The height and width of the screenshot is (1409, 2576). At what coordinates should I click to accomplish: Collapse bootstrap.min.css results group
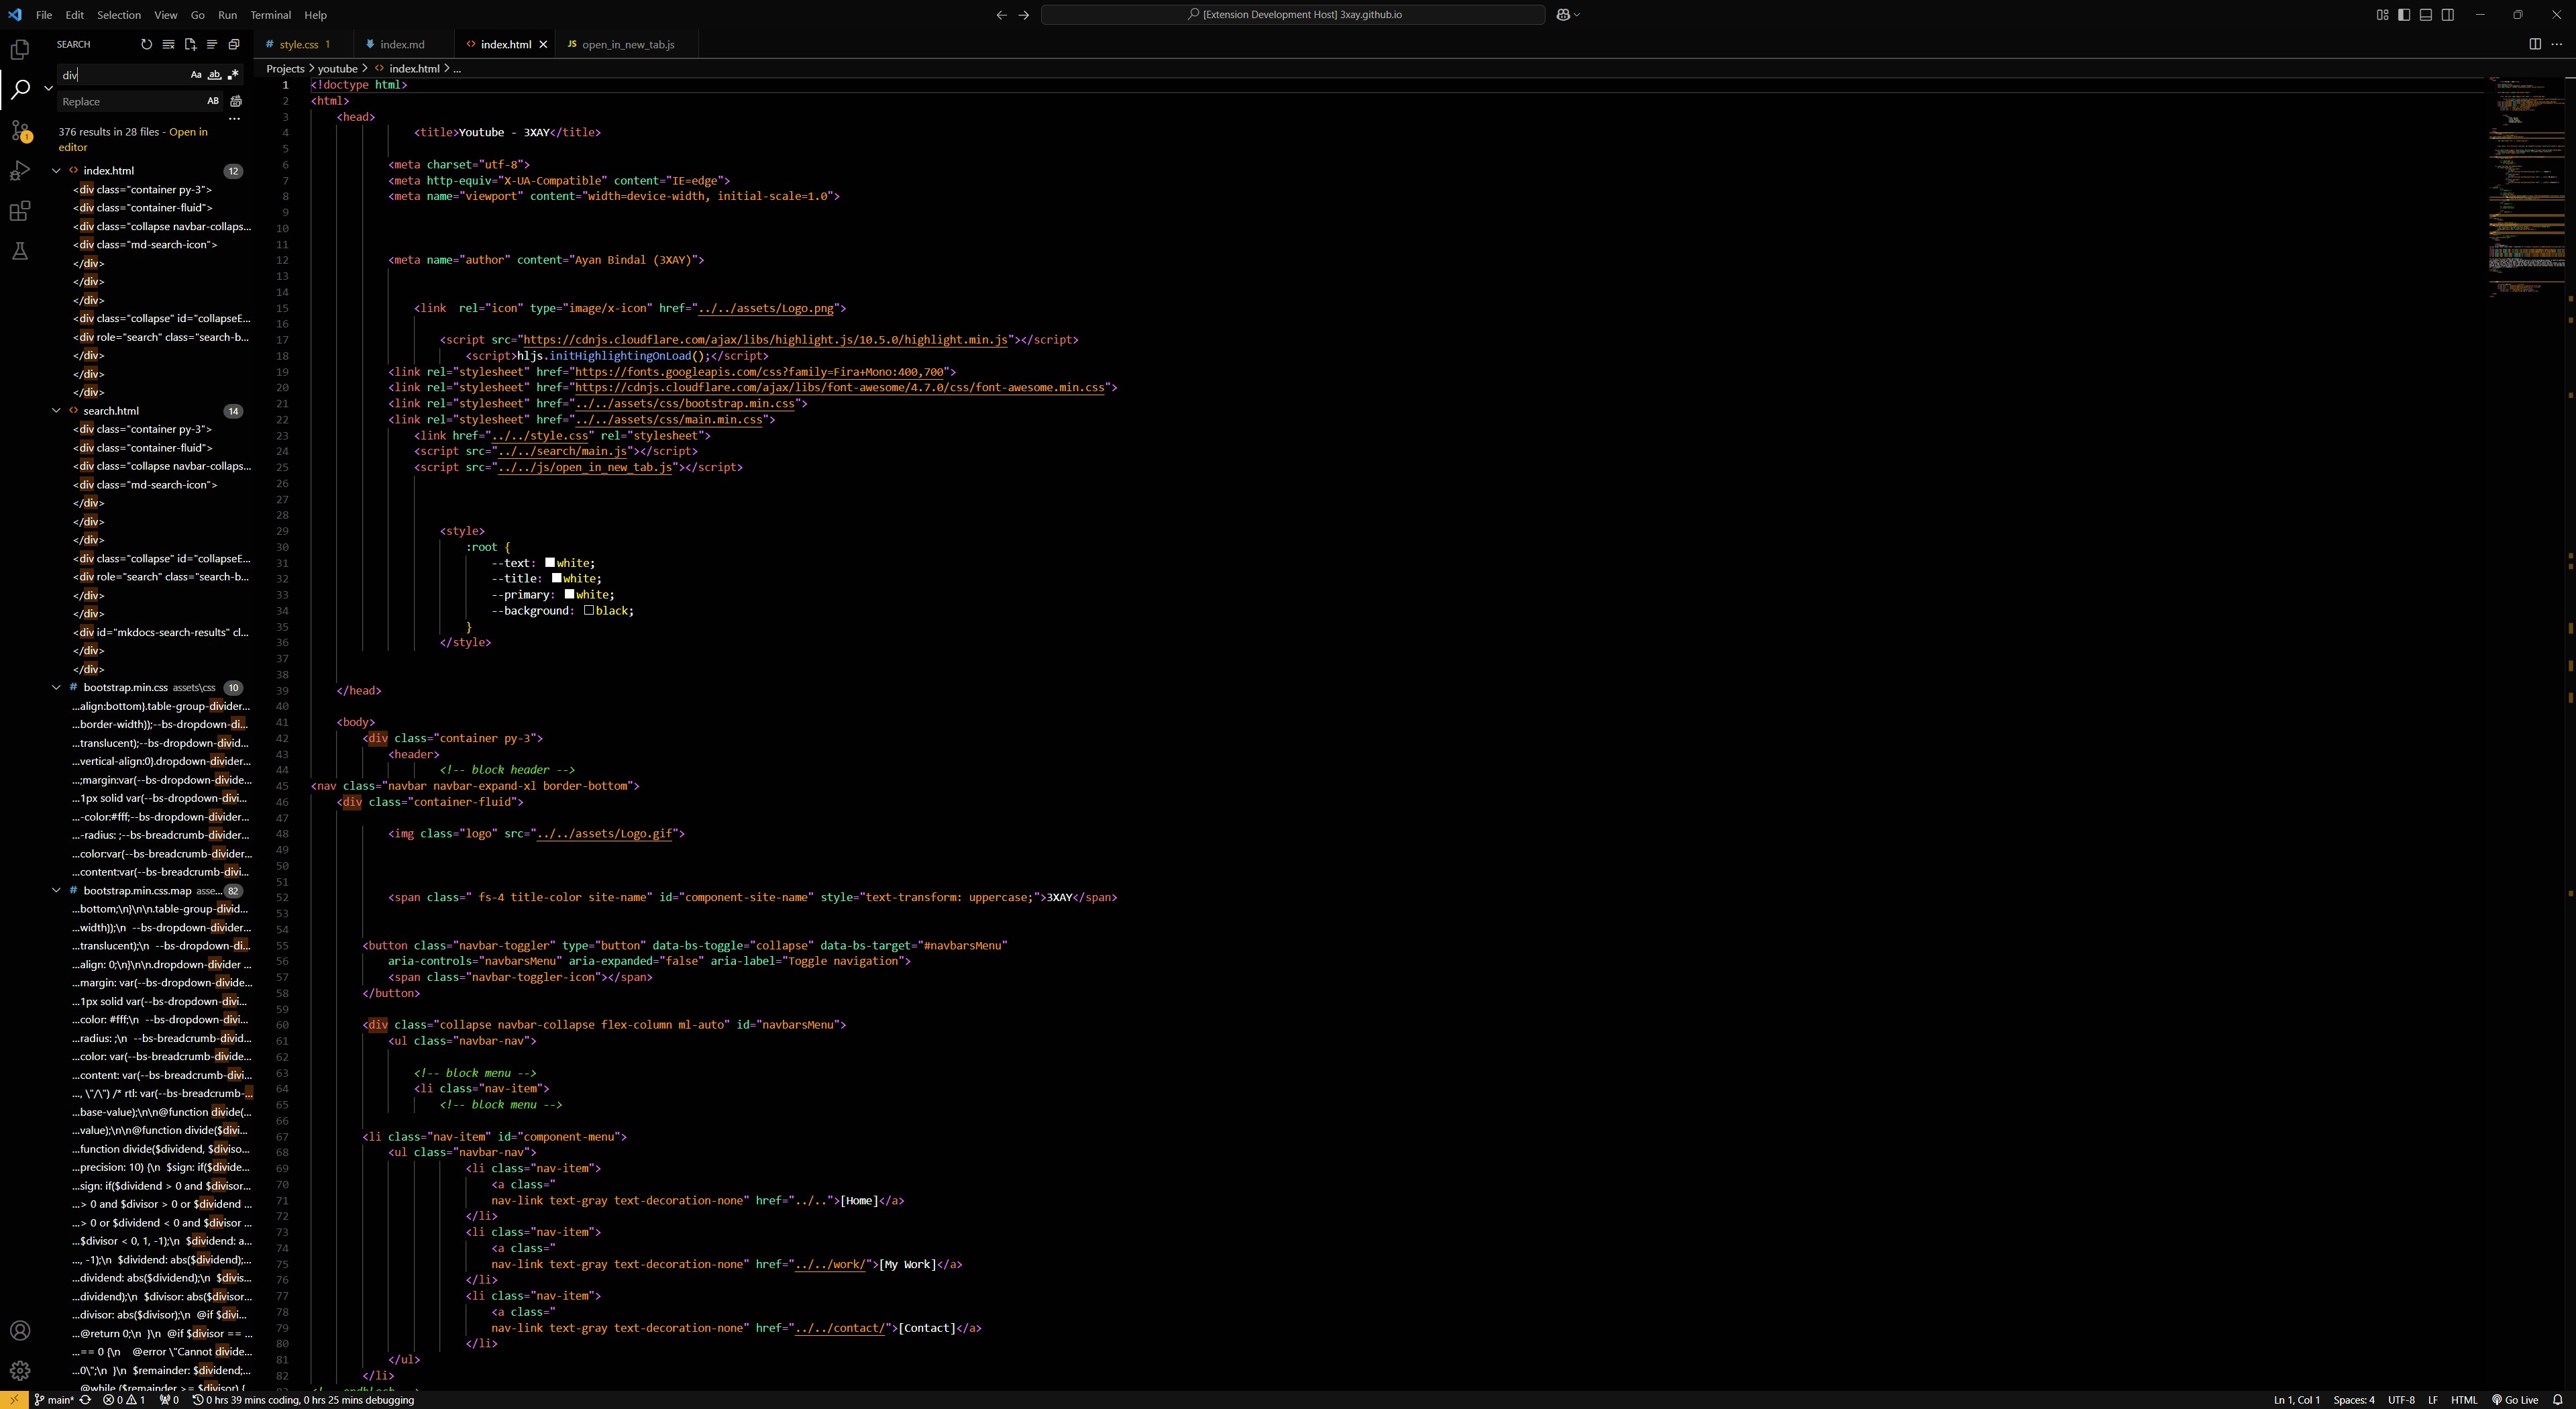pos(57,688)
